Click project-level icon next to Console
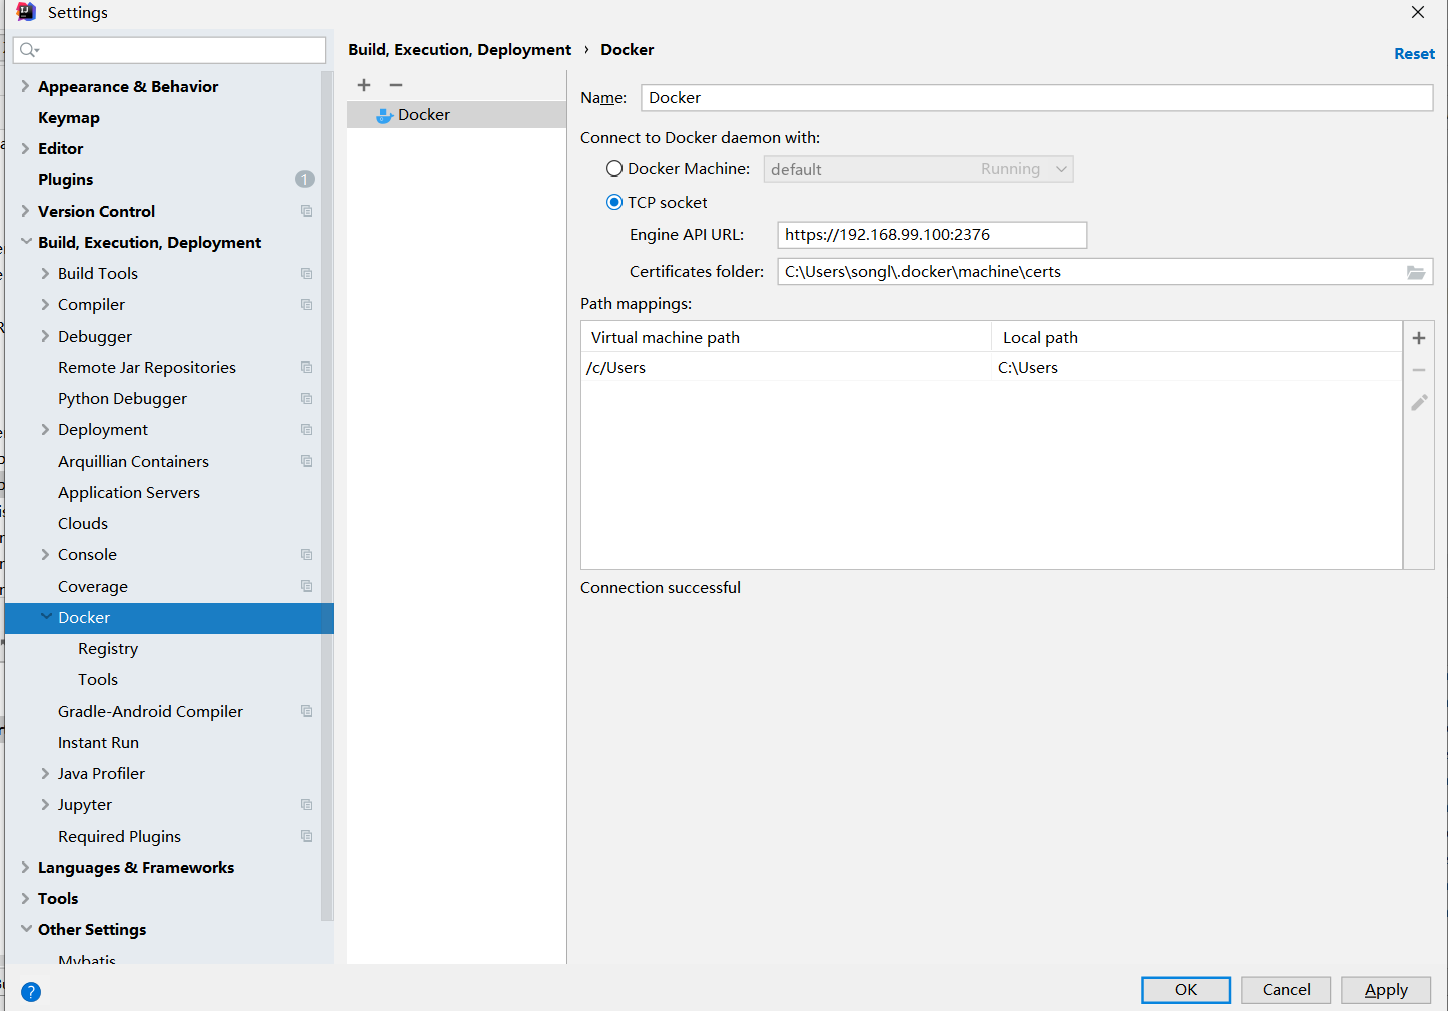1448x1011 pixels. click(x=307, y=554)
